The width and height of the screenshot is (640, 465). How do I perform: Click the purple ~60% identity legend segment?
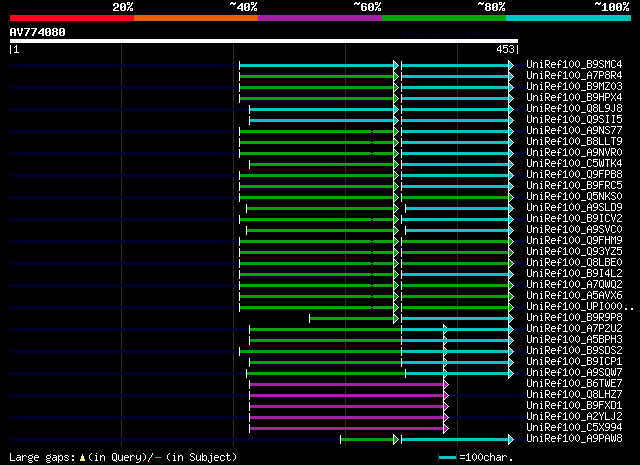[320, 18]
